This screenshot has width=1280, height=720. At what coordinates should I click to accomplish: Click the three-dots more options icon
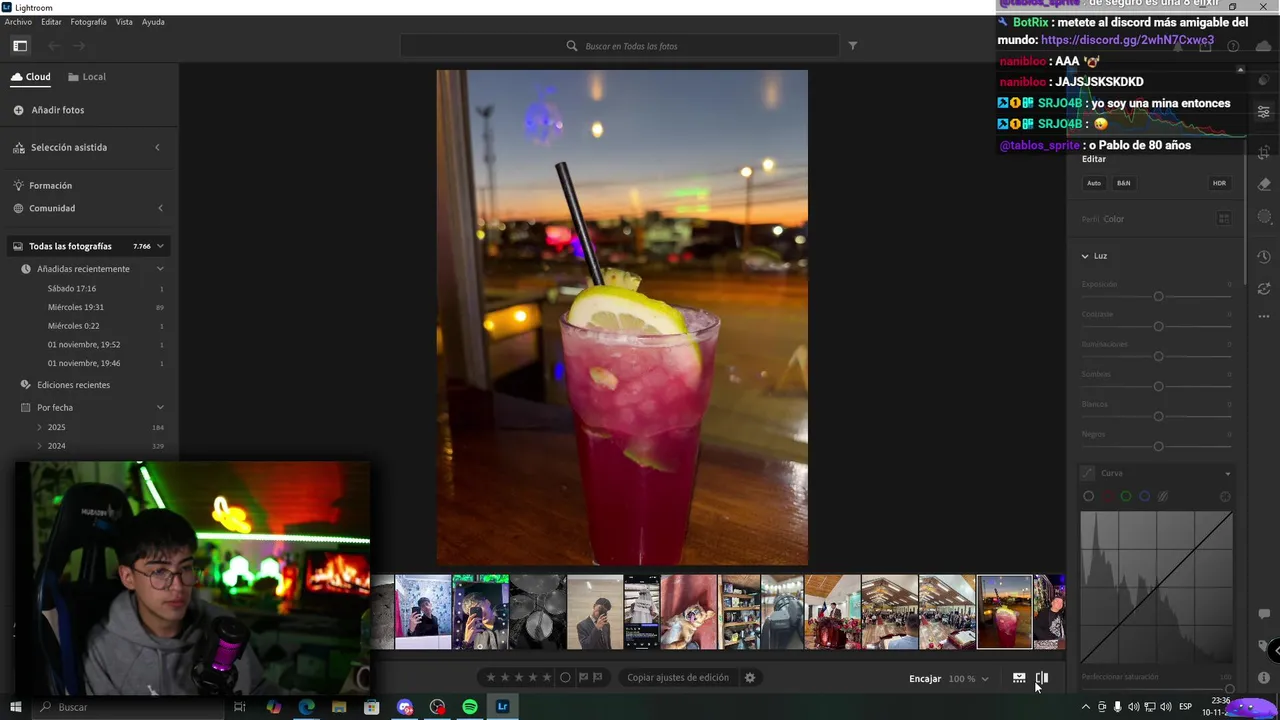click(1264, 316)
